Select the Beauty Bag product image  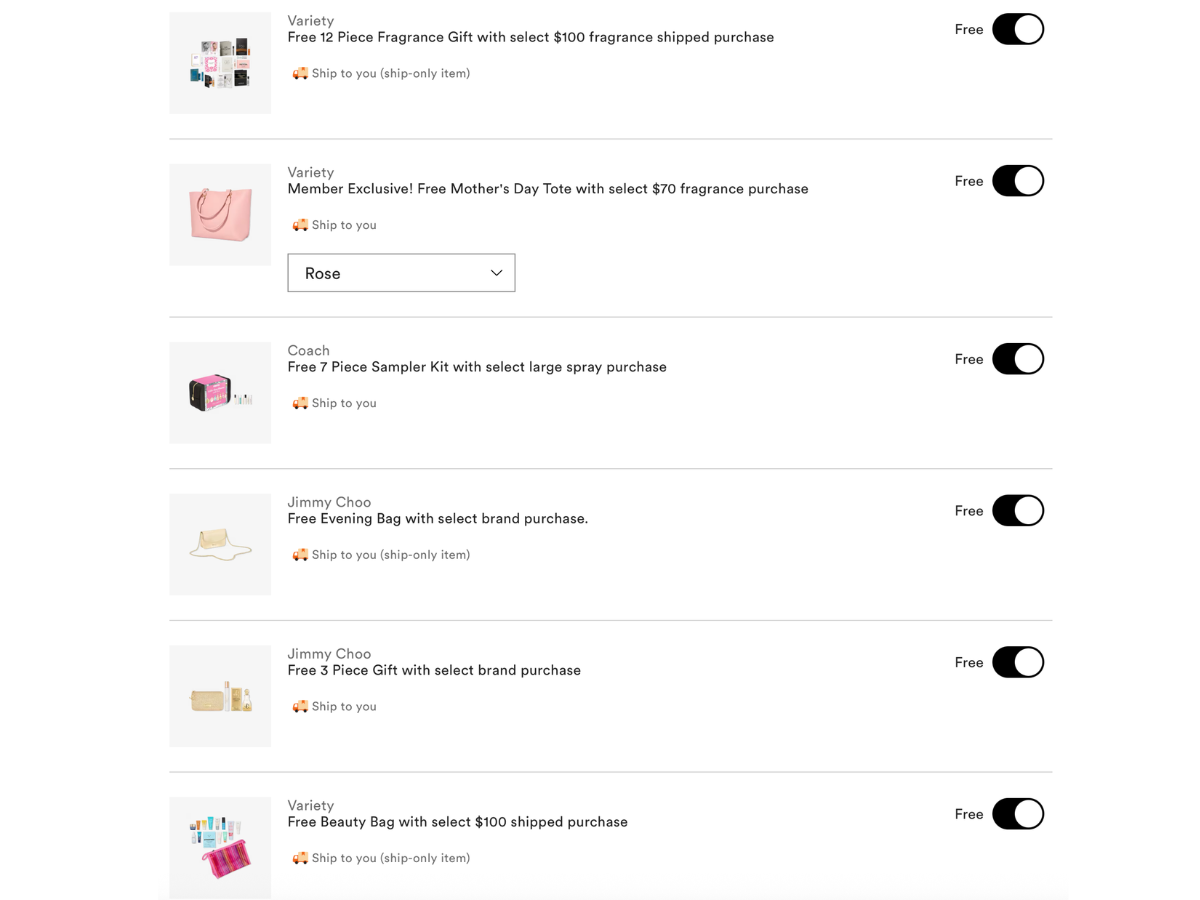220,847
